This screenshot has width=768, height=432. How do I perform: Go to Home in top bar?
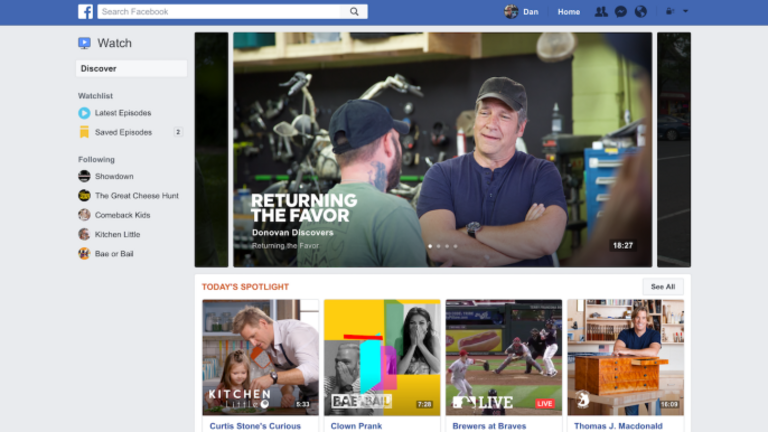(568, 12)
